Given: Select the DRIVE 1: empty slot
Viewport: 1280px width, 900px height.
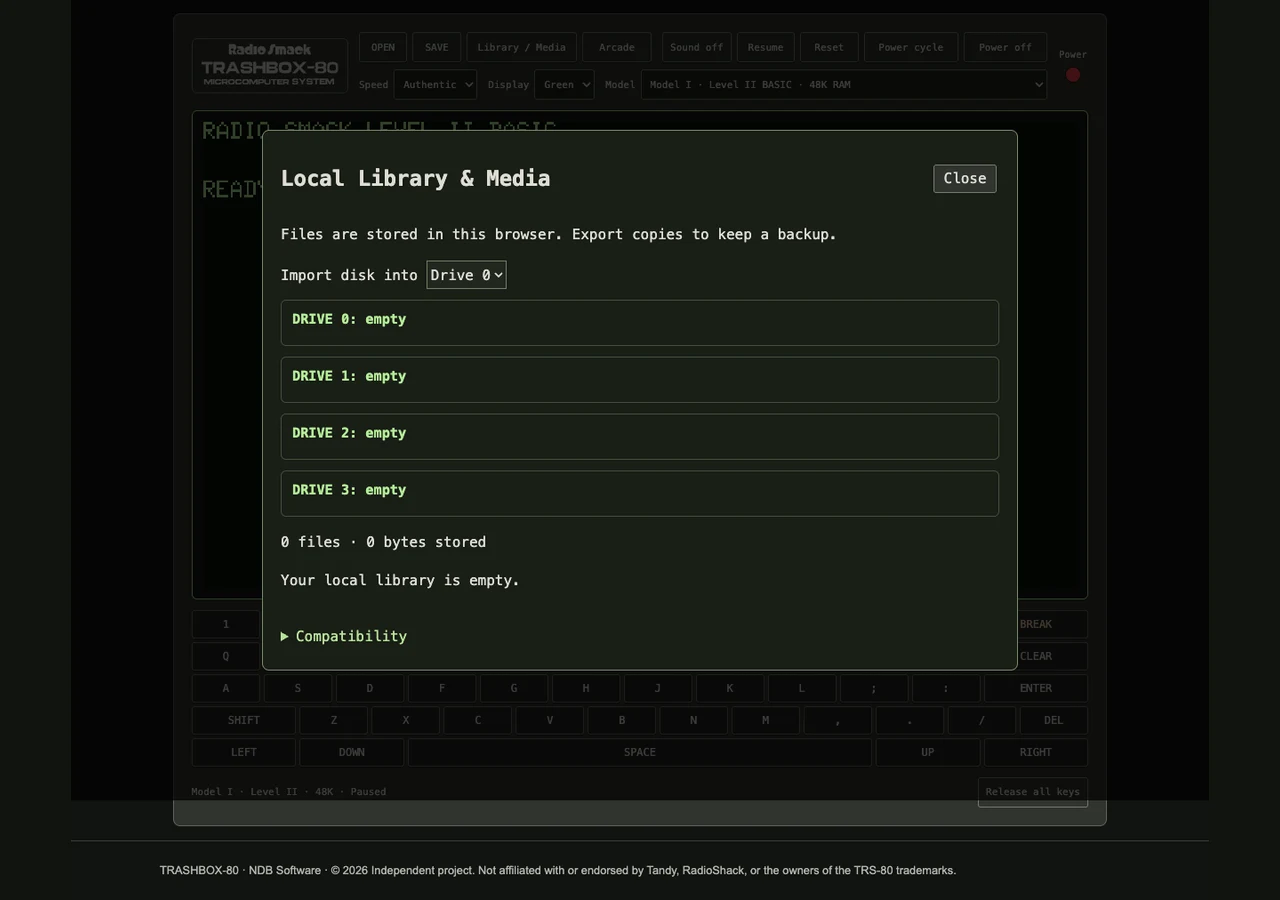Looking at the screenshot, I should click(639, 379).
